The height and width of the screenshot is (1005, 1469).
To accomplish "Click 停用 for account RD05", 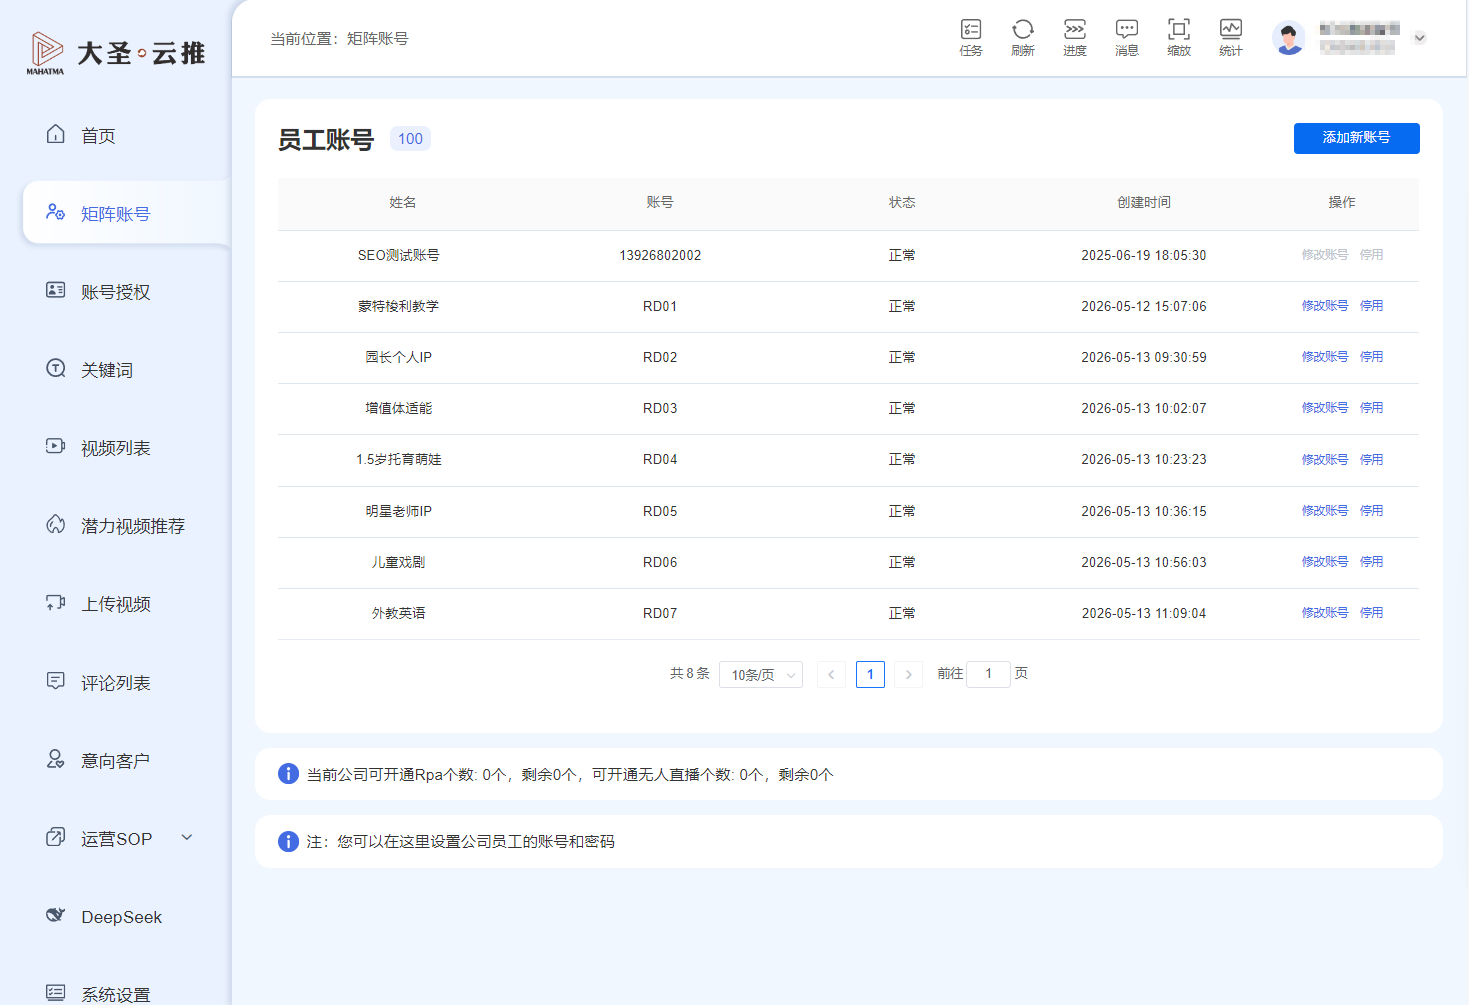I will (x=1372, y=511).
